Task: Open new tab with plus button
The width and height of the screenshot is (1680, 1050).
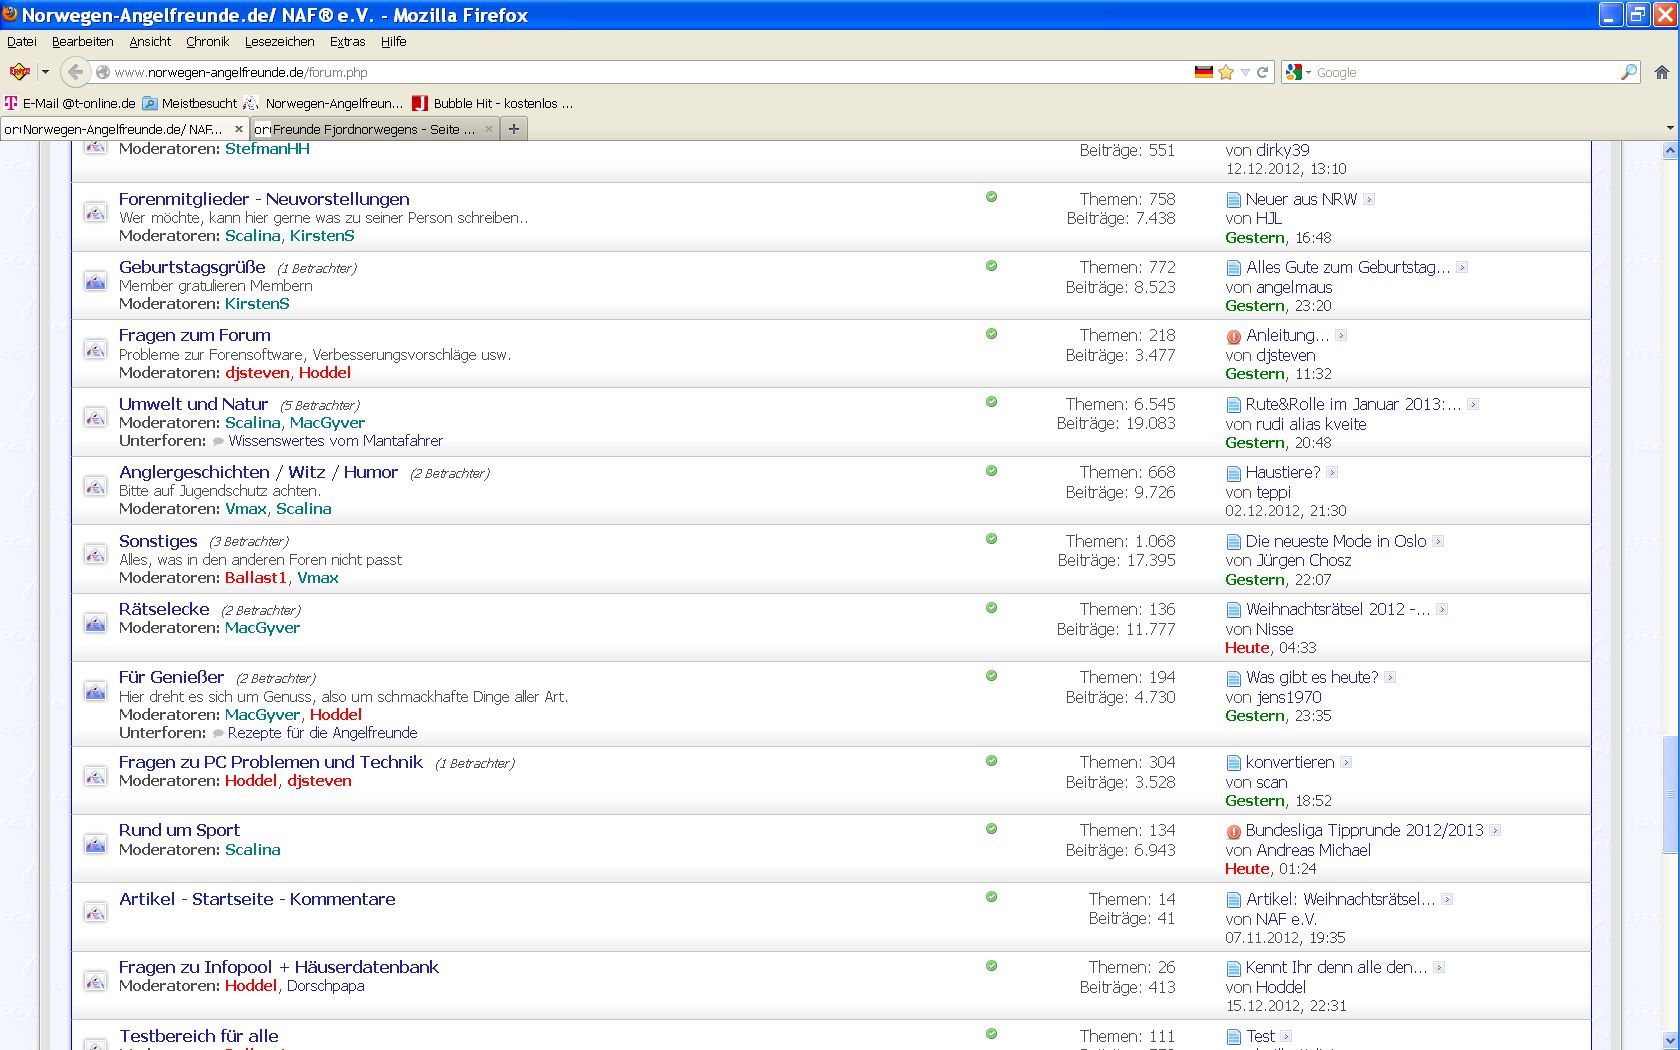Action: tap(513, 129)
